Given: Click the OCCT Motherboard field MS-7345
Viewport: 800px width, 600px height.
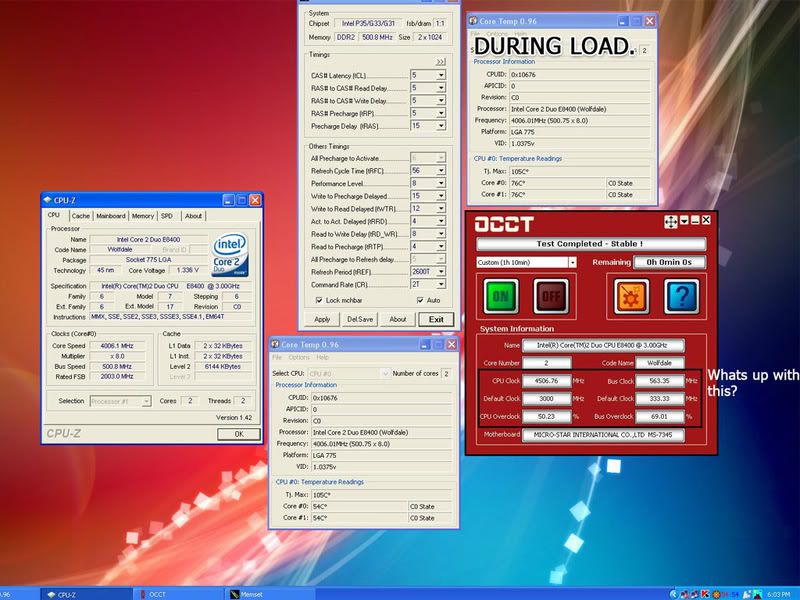Looking at the screenshot, I should click(x=603, y=435).
